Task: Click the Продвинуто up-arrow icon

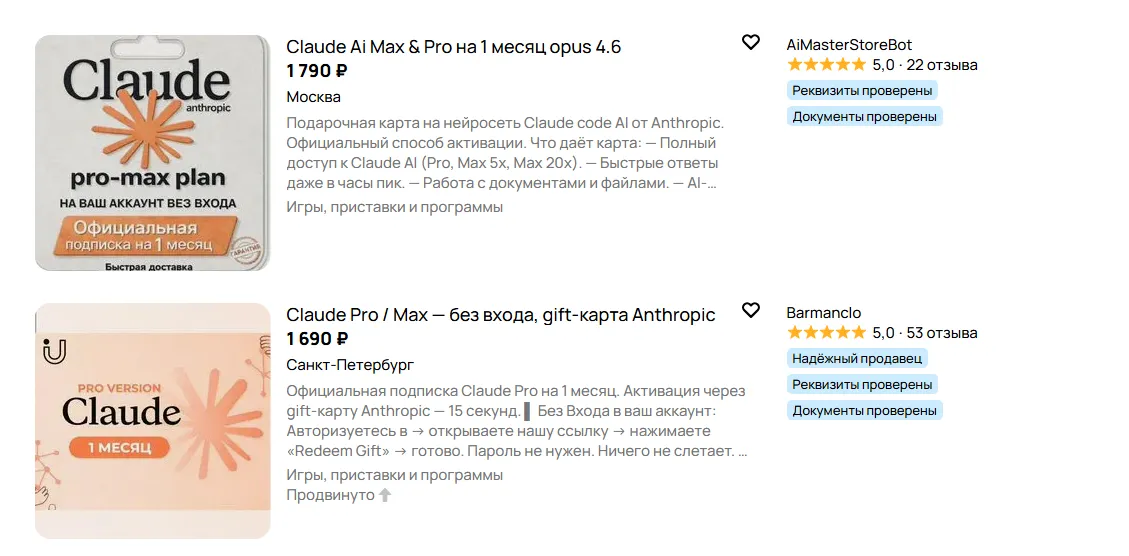Action: (385, 495)
